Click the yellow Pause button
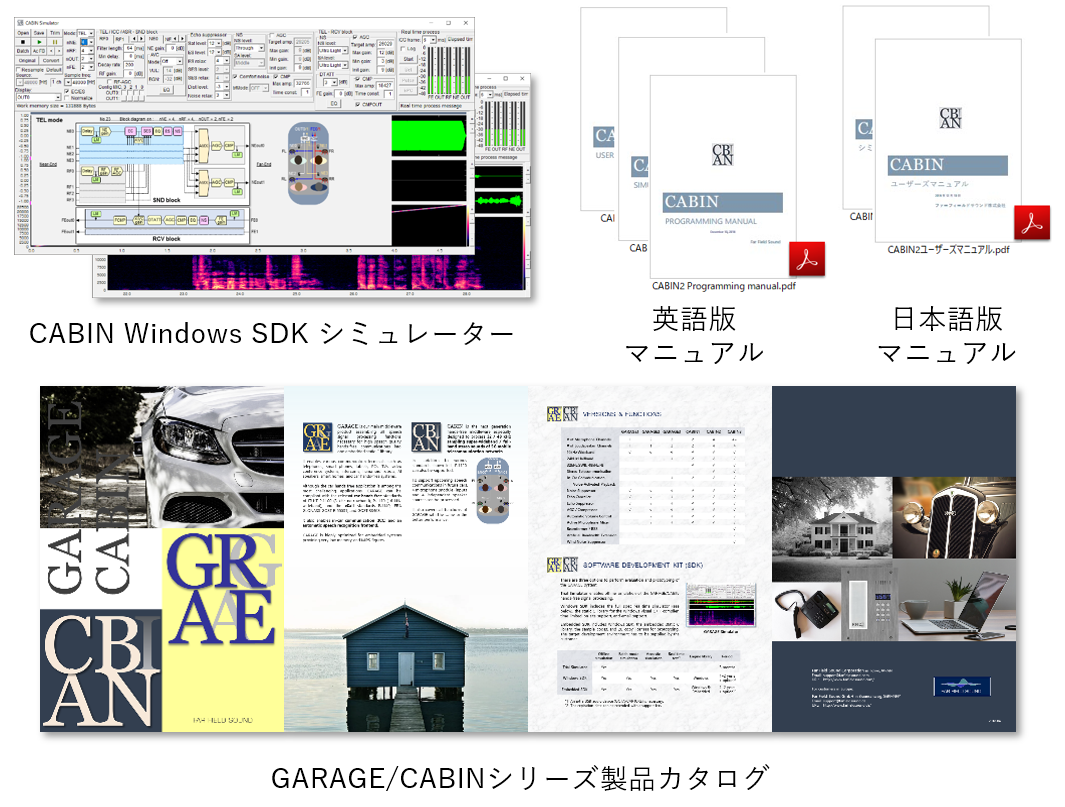 tap(55, 42)
